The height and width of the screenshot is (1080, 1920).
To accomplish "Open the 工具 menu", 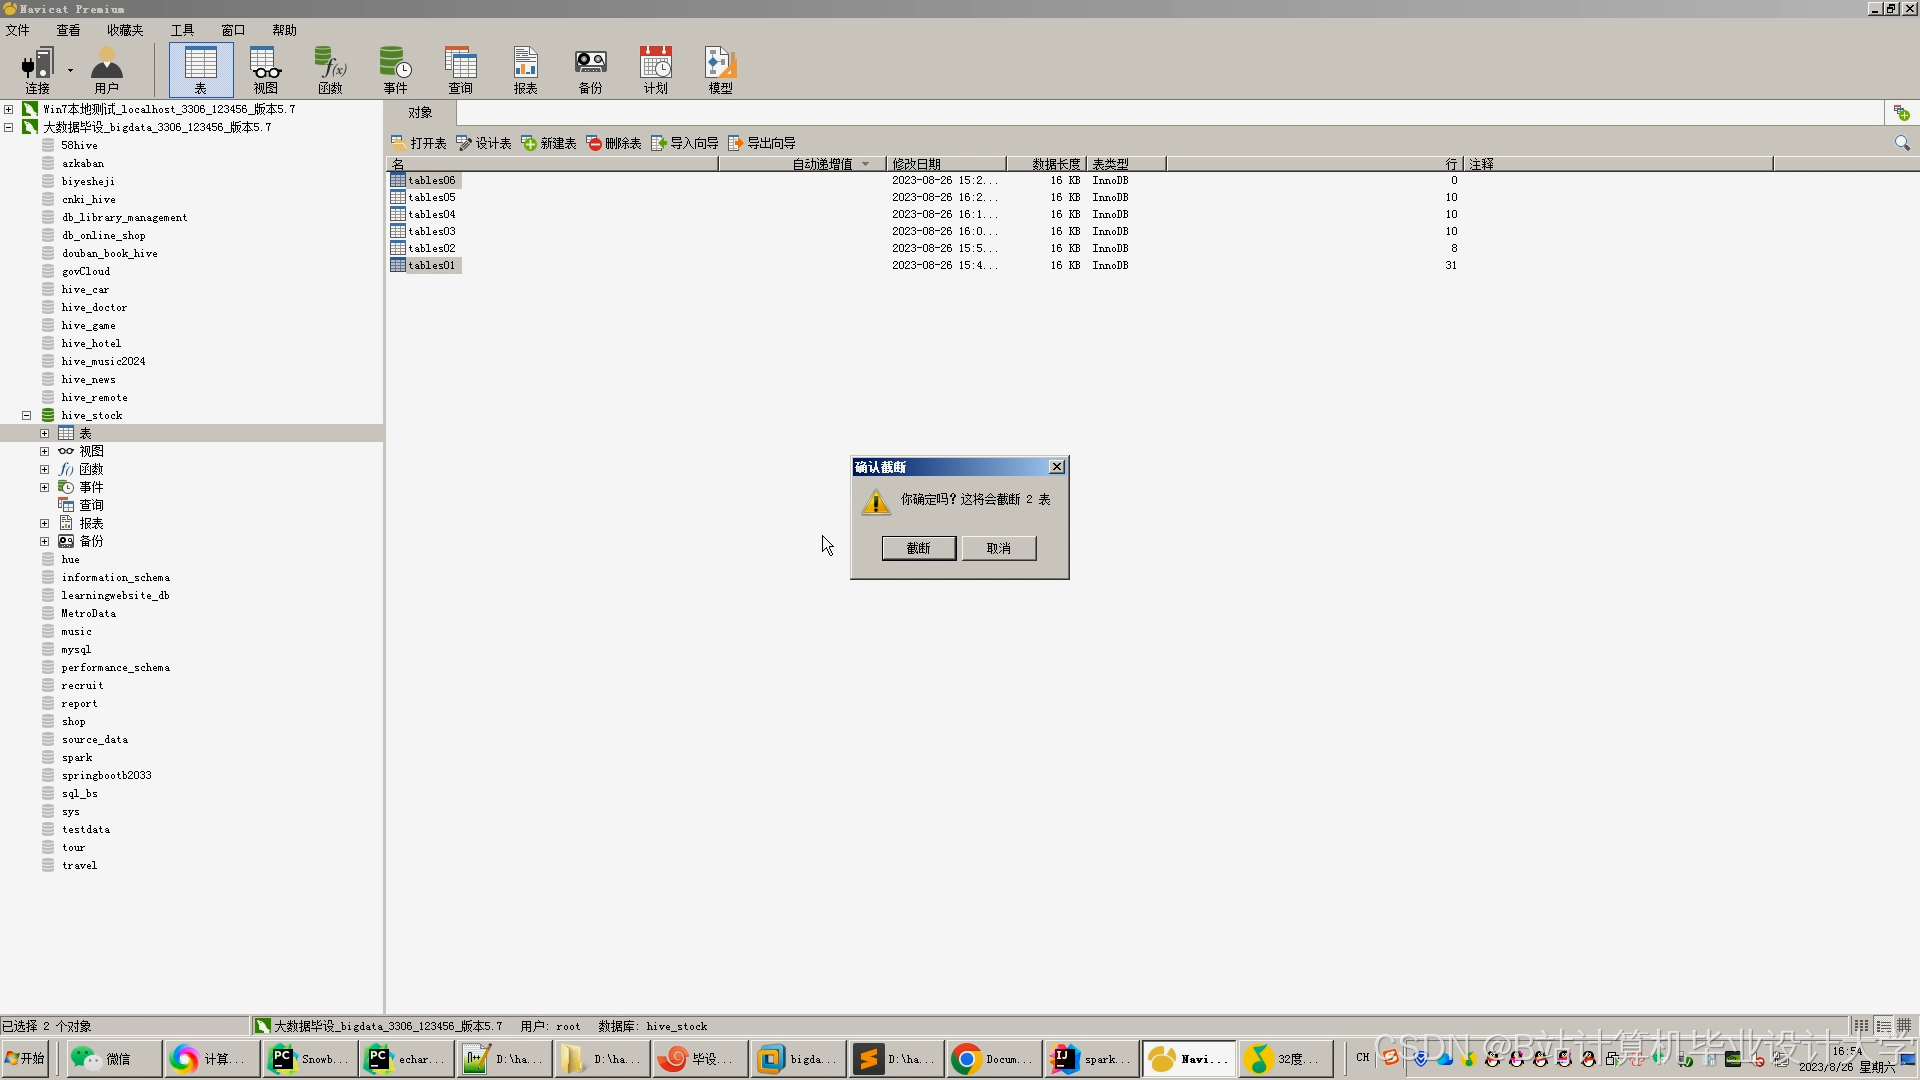I will 182,30.
